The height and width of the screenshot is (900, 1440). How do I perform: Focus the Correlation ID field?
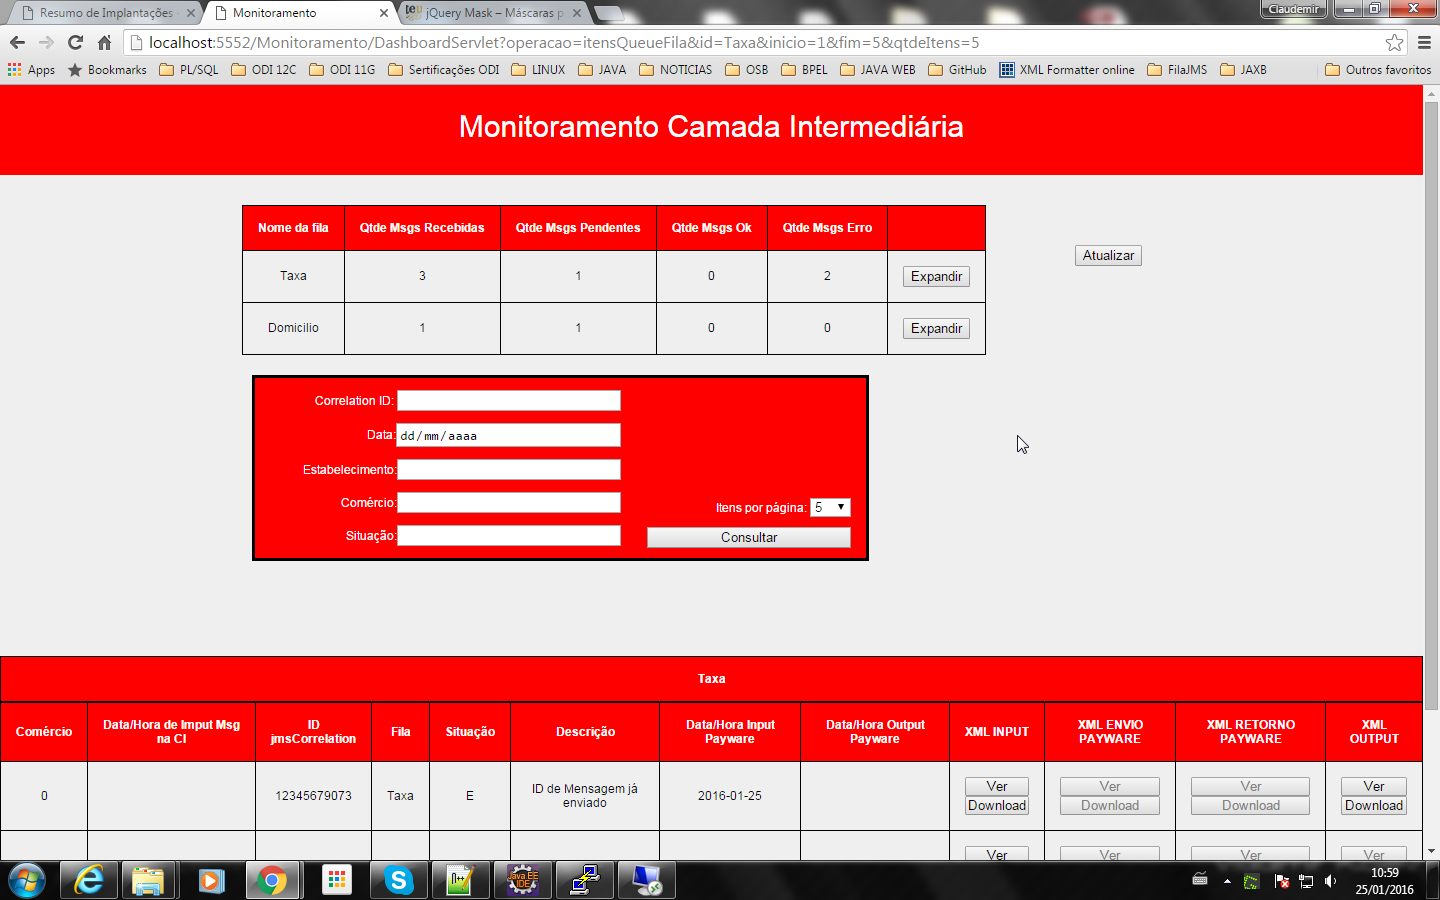click(509, 400)
